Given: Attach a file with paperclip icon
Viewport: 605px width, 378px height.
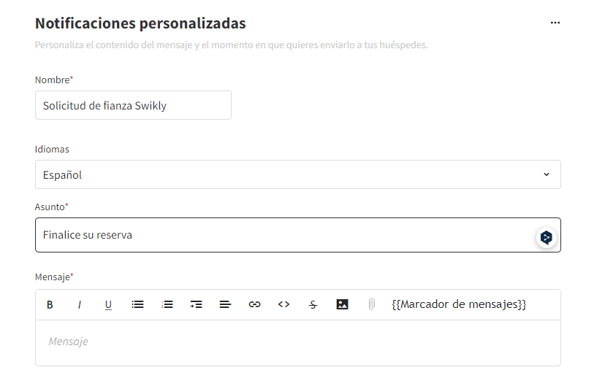Looking at the screenshot, I should 372,304.
